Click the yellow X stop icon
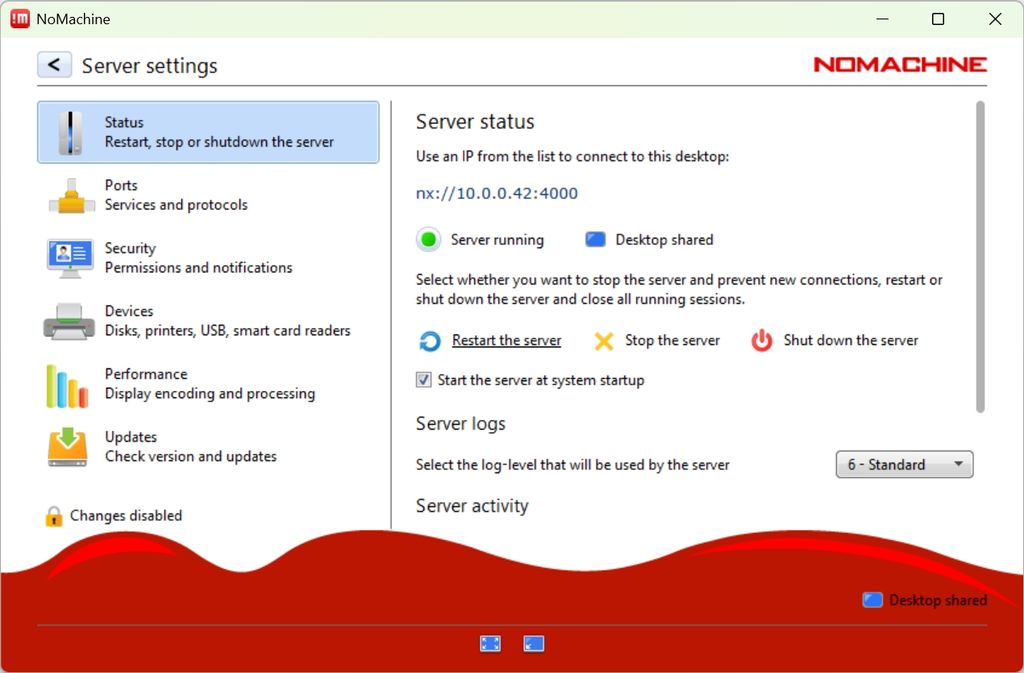The height and width of the screenshot is (673, 1024). coord(603,341)
